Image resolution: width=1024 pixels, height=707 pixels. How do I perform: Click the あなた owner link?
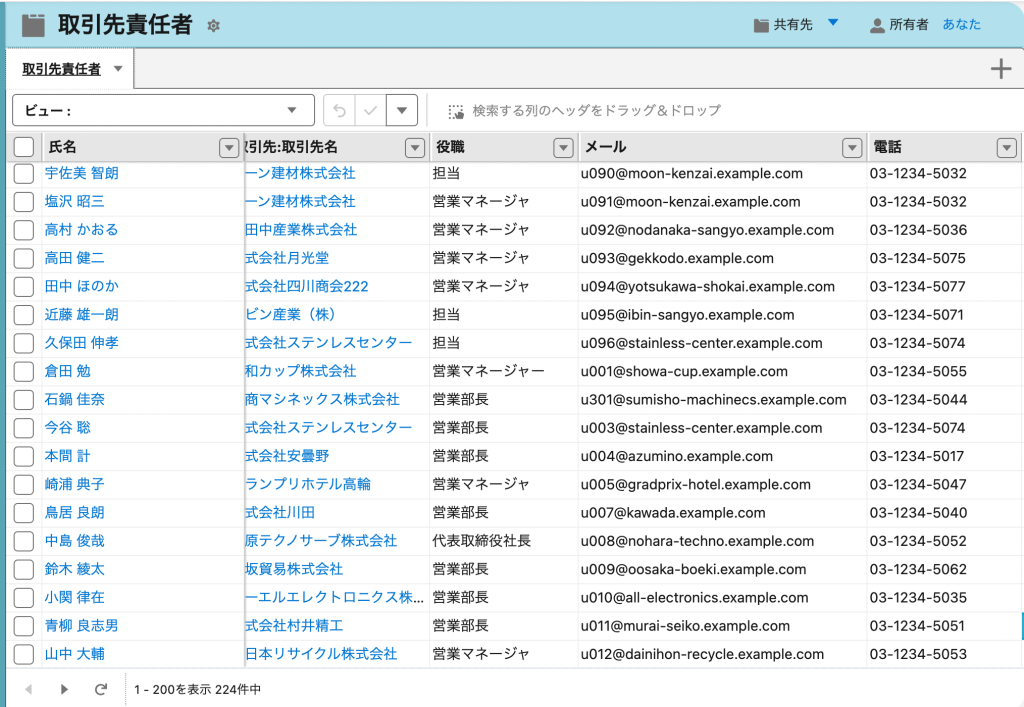pyautogui.click(x=961, y=25)
